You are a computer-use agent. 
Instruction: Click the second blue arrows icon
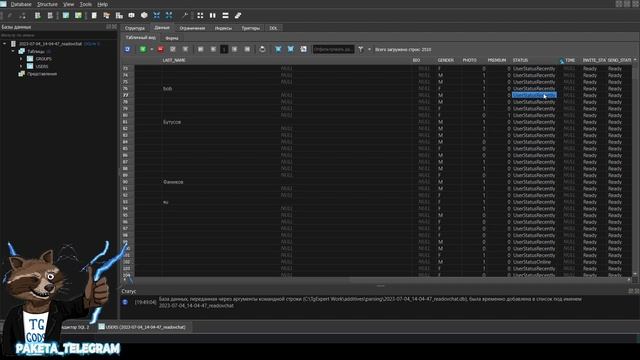pyautogui.click(x=169, y=16)
